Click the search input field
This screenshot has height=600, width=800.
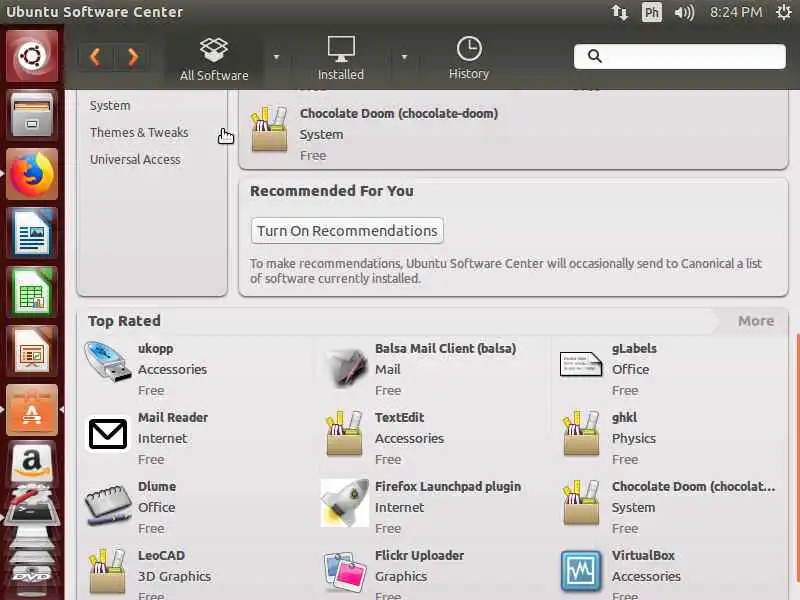pyautogui.click(x=680, y=56)
